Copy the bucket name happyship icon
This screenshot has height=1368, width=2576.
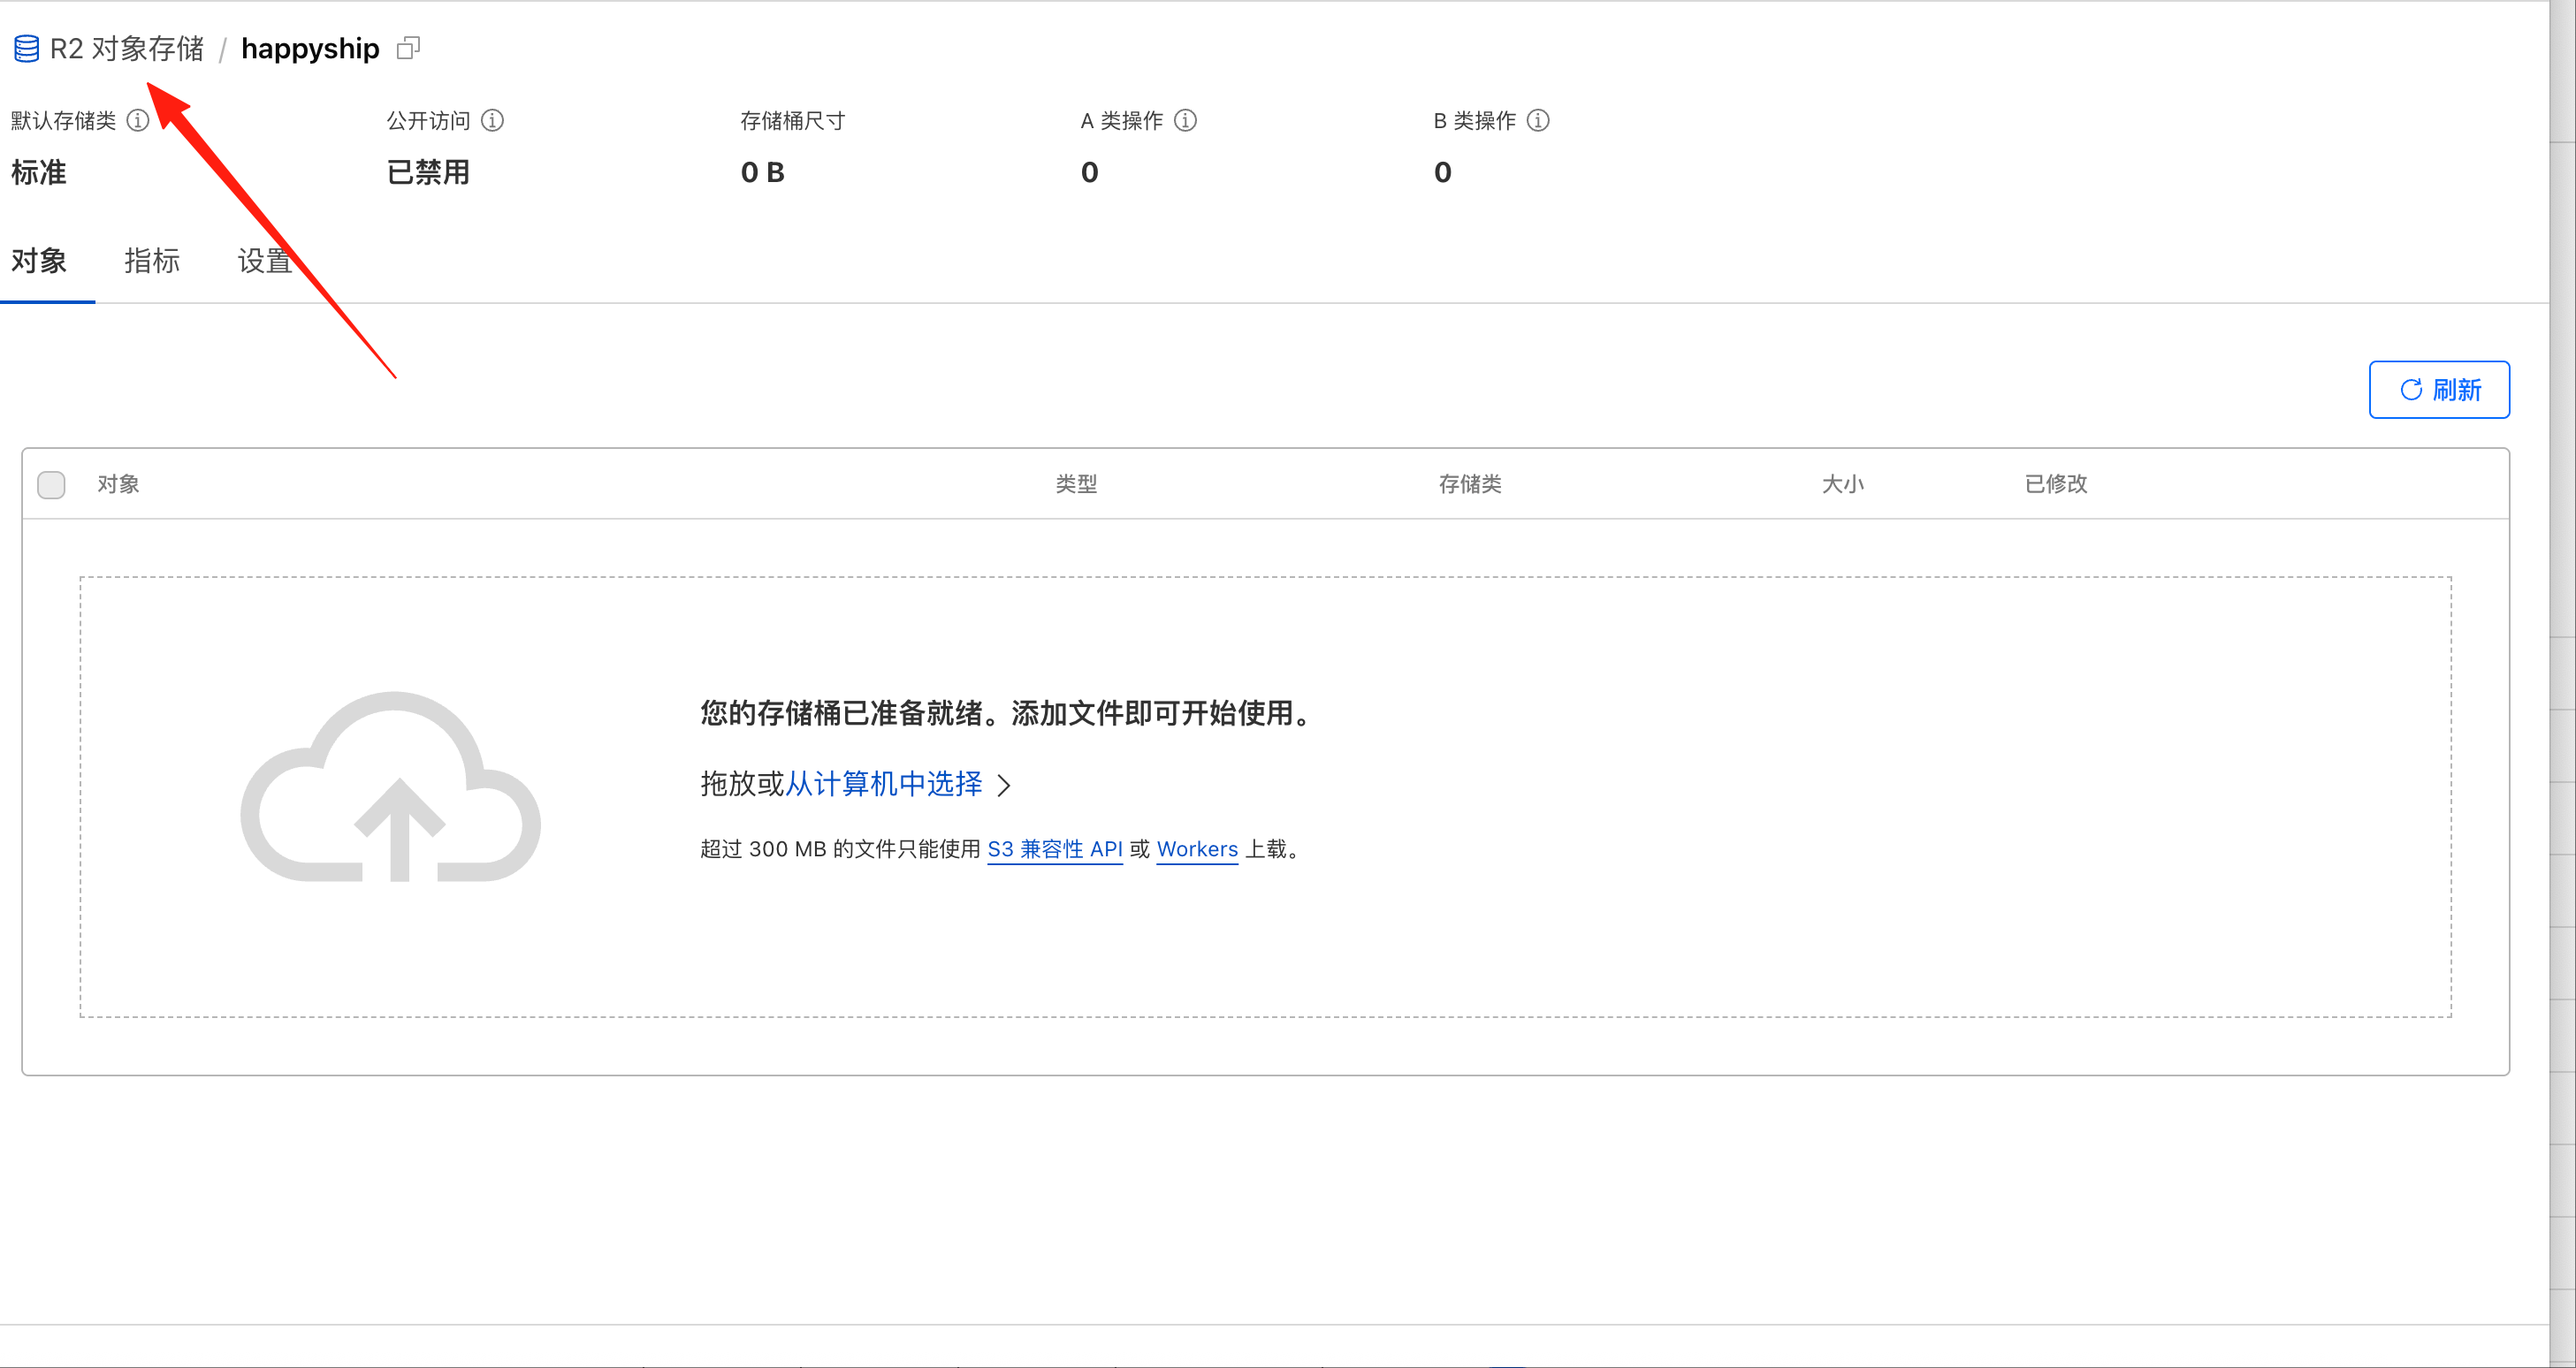408,48
